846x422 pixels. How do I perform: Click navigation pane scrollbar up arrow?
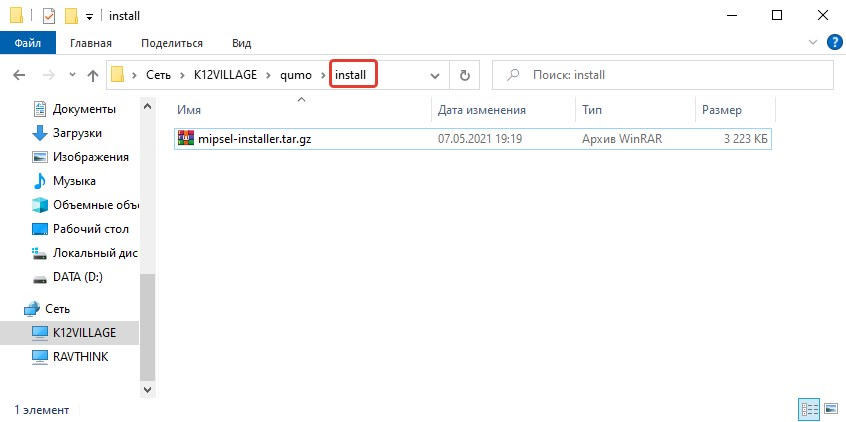(x=147, y=106)
